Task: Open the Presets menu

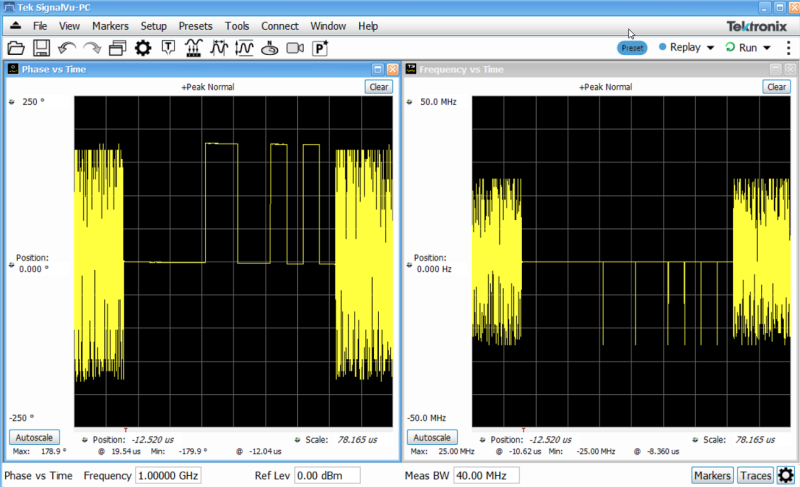Action: click(x=195, y=25)
